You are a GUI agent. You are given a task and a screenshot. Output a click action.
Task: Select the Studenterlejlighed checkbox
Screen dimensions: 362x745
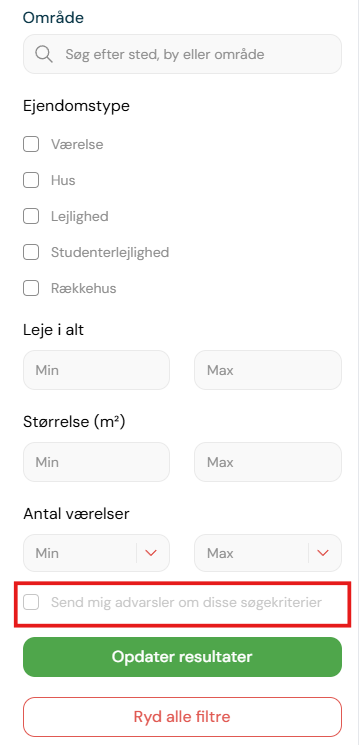coord(31,252)
